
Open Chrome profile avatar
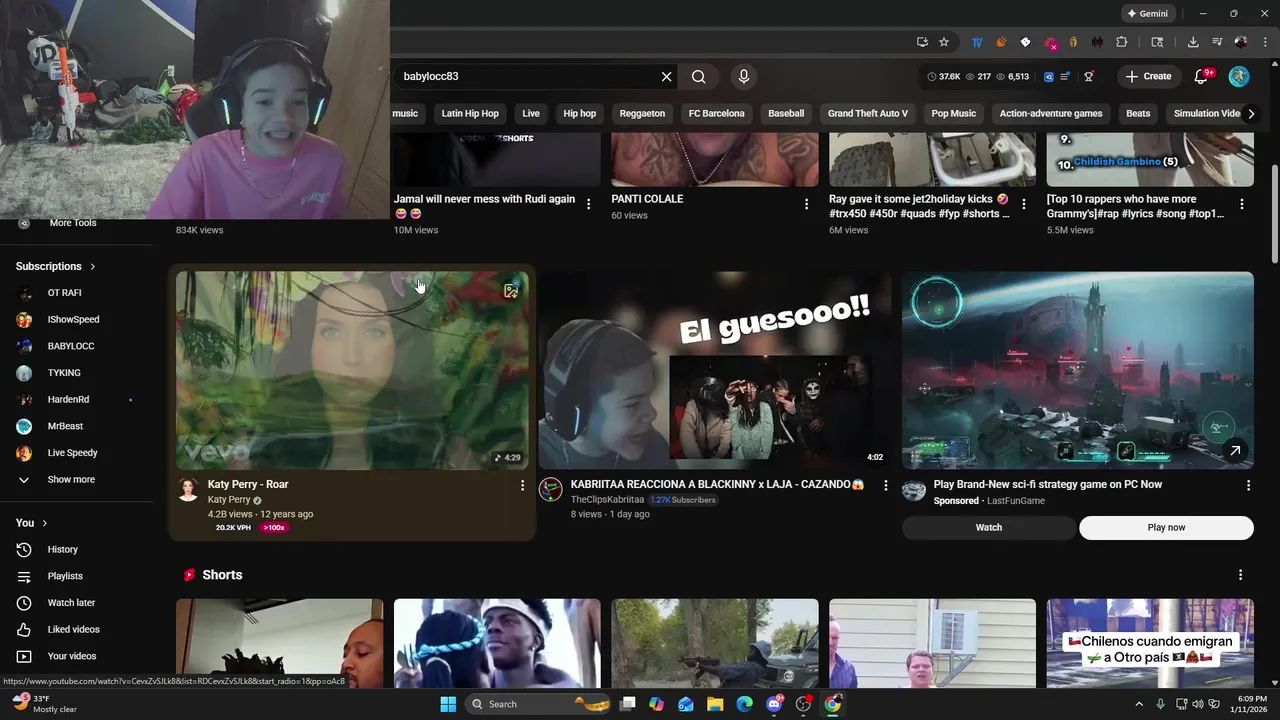(1241, 42)
